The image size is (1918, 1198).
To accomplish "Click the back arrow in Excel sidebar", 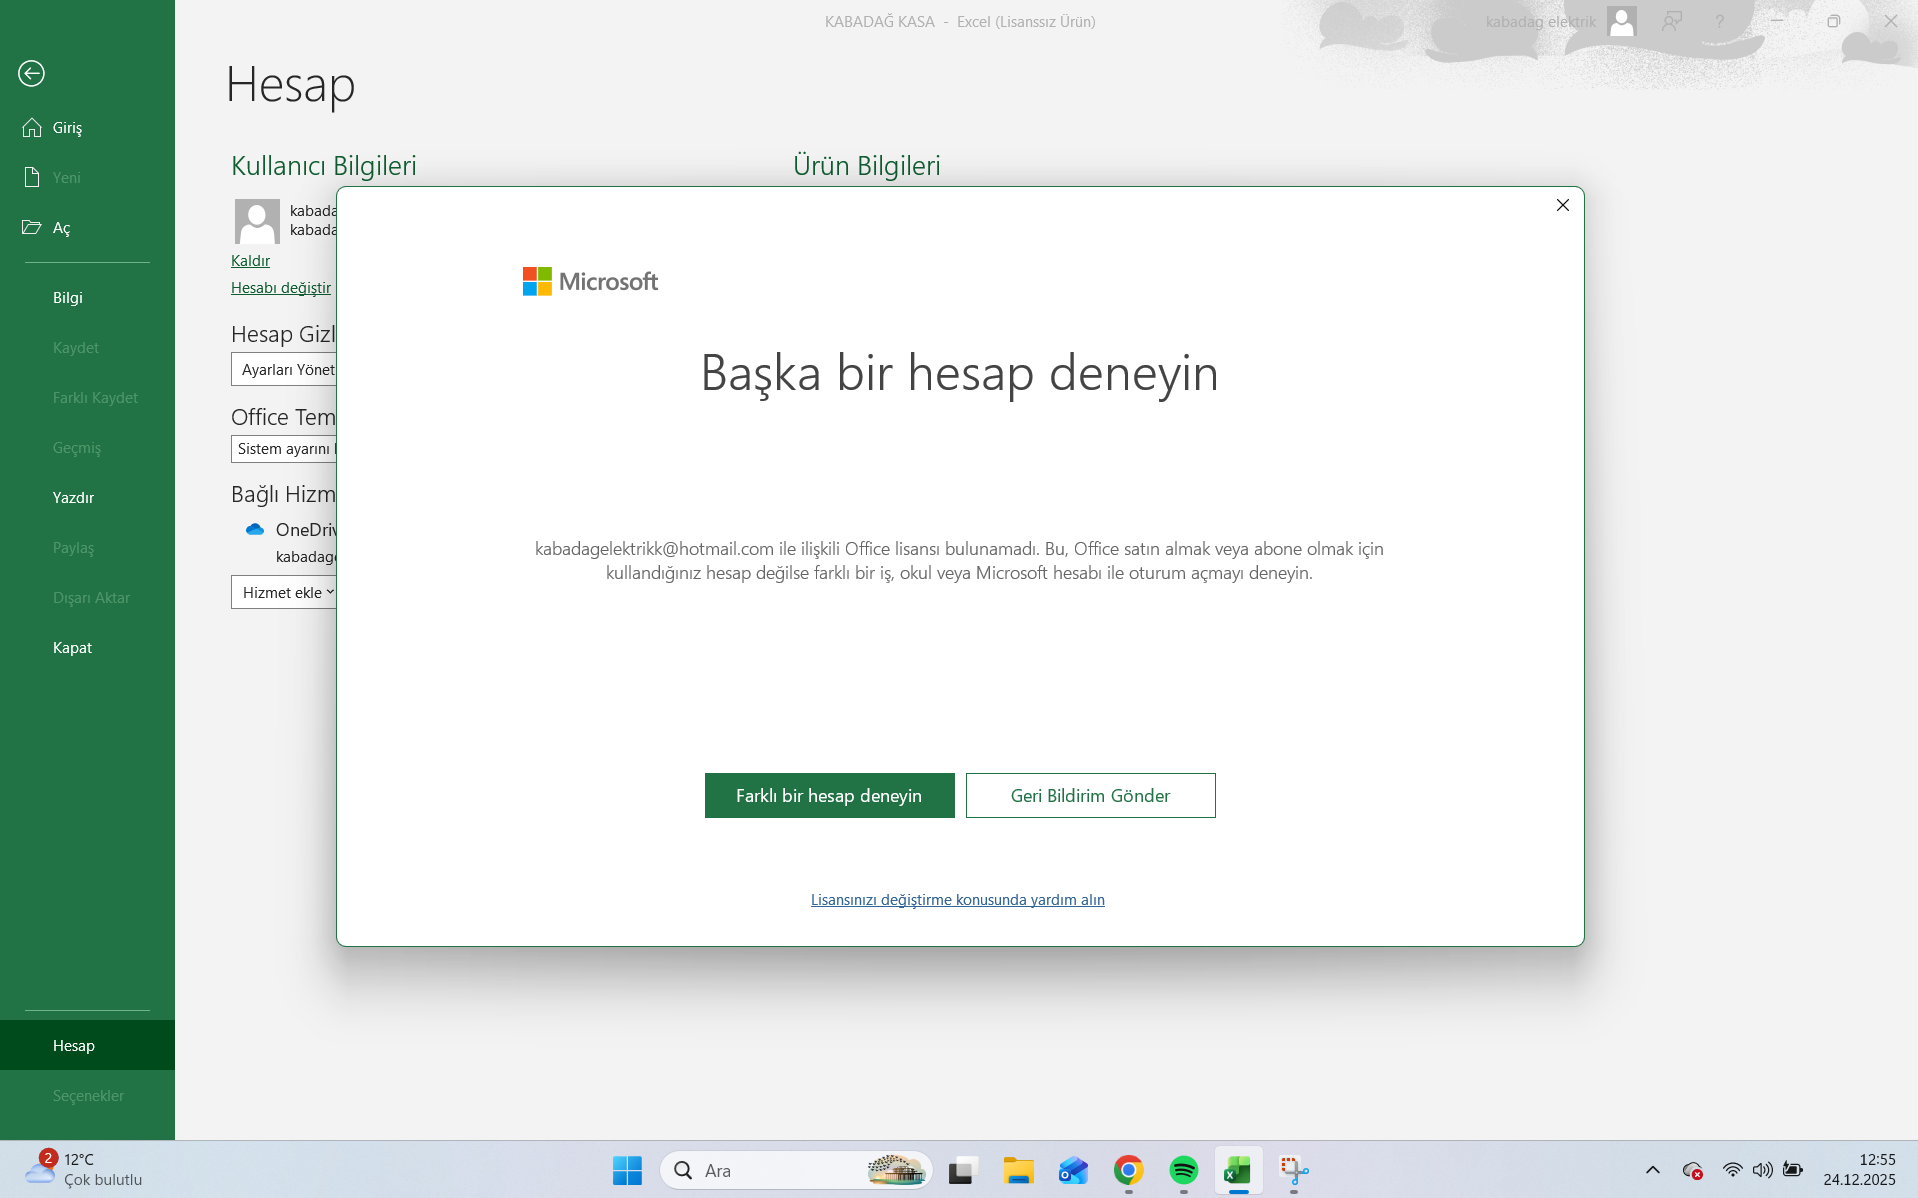I will click(31, 73).
